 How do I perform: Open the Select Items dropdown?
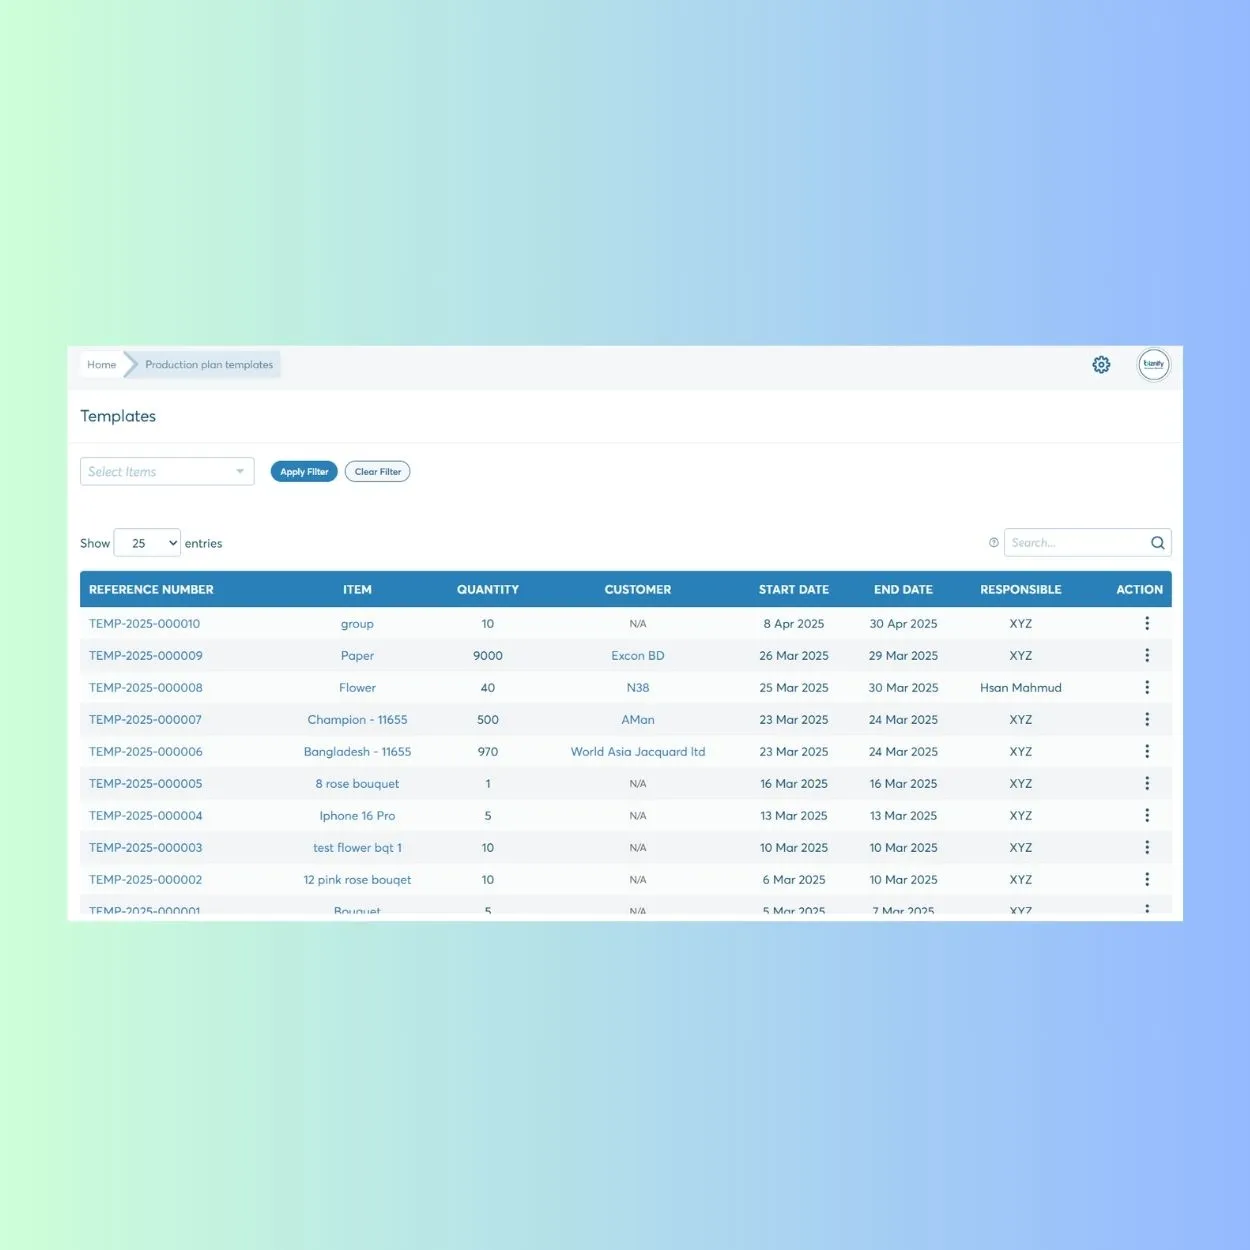[166, 471]
